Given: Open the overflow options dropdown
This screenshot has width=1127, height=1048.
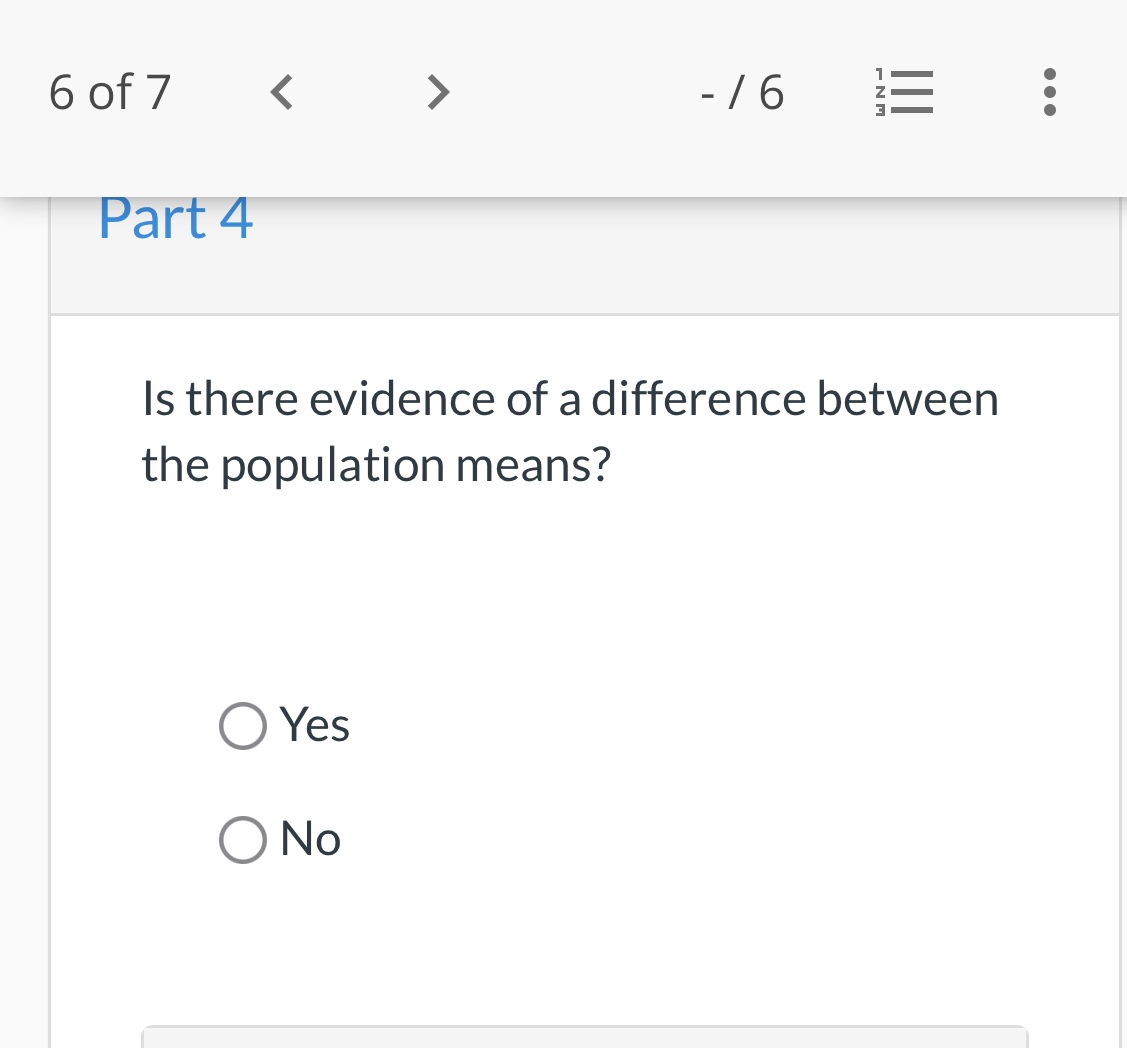Looking at the screenshot, I should tap(1049, 92).
